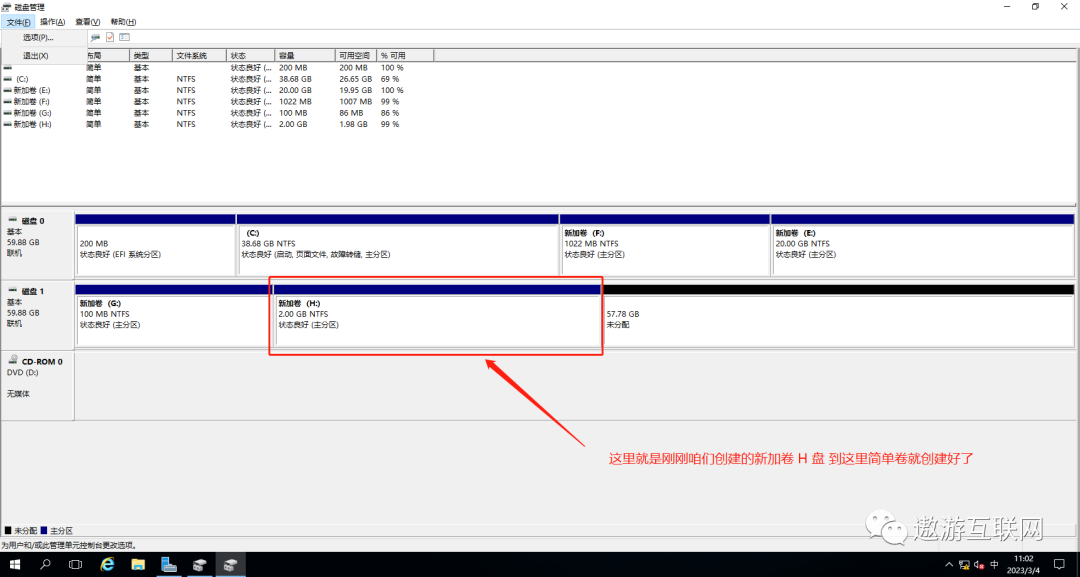The height and width of the screenshot is (577, 1080).
Task: Click the CD-ROM 0 disc icon
Action: coord(13,360)
